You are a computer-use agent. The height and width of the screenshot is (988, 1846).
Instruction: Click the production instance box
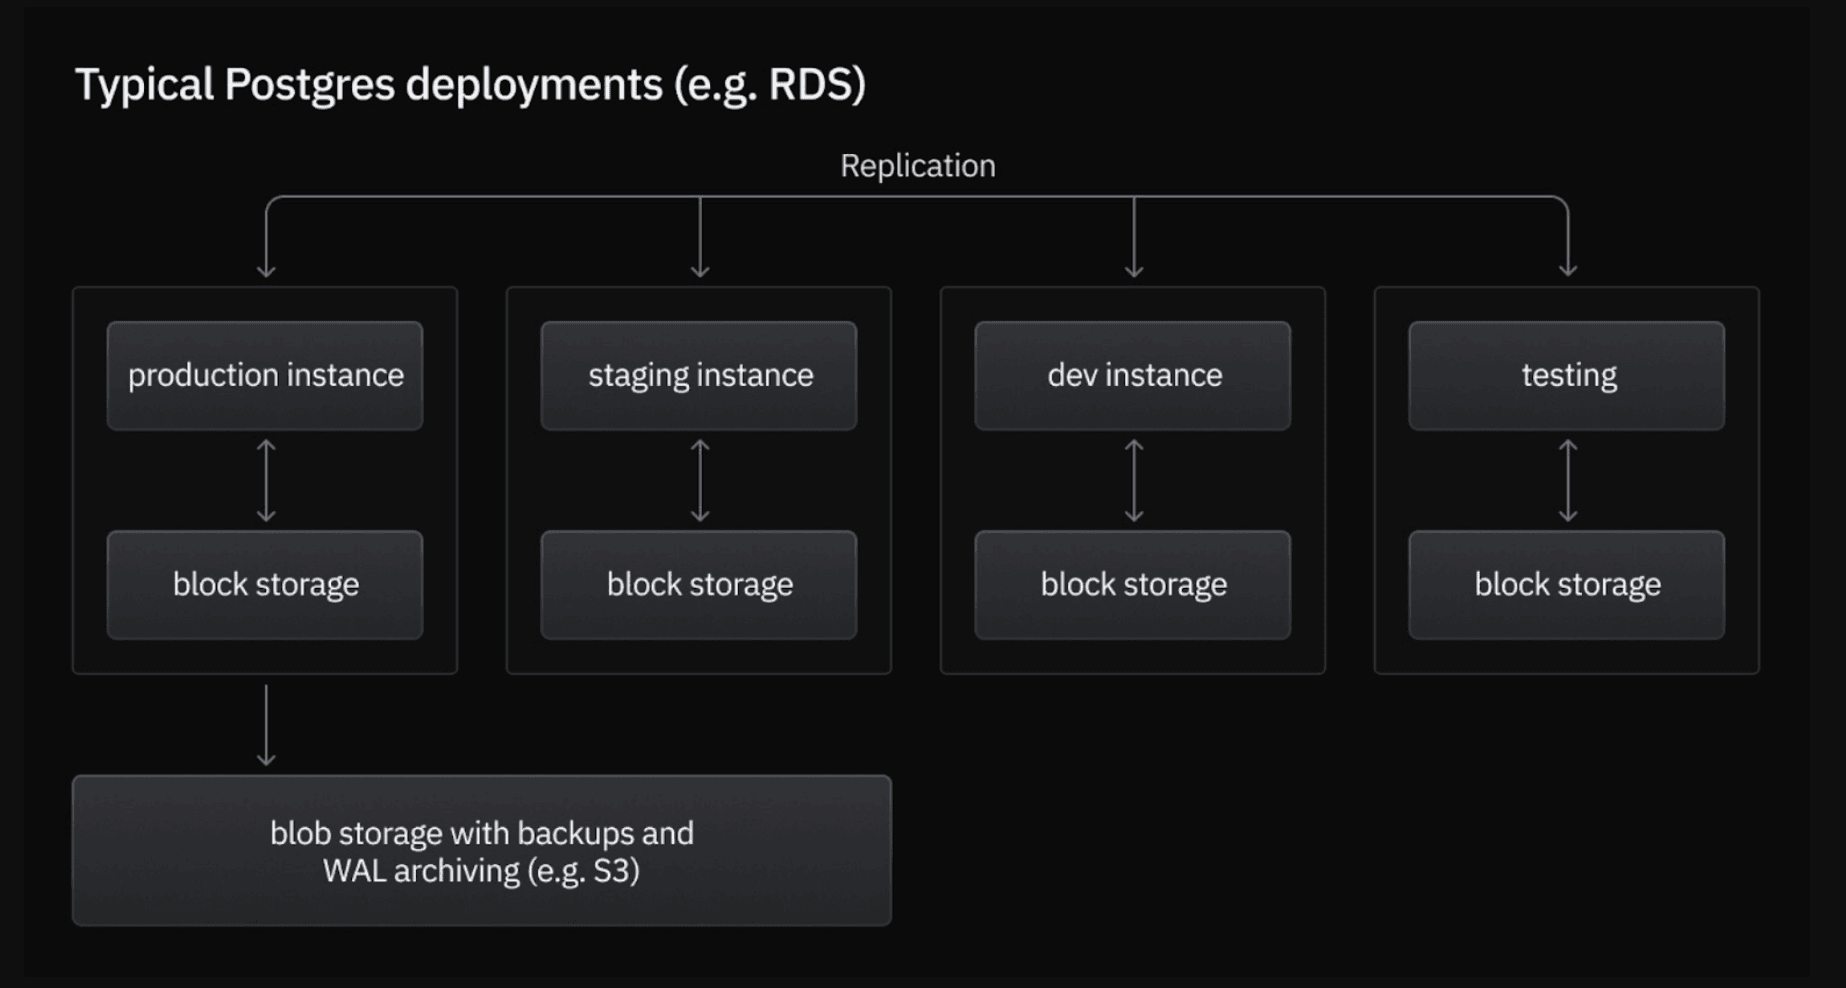click(x=265, y=375)
